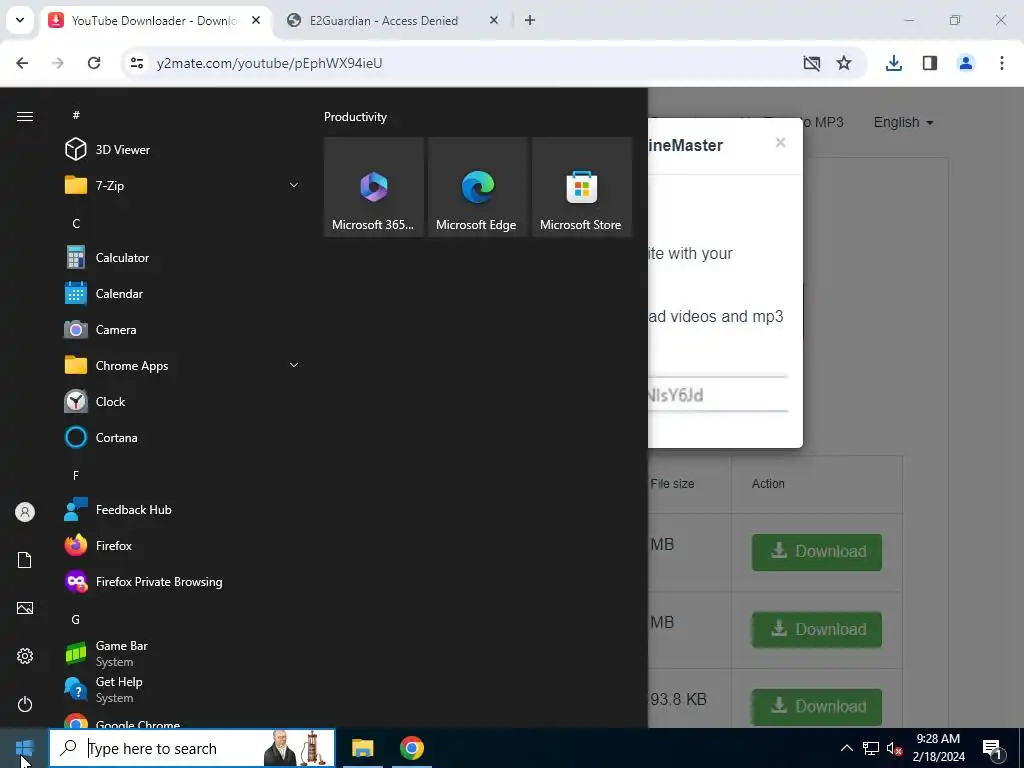The image size is (1024, 768).
Task: Close the KineMaster popup dialog
Action: pyautogui.click(x=780, y=142)
